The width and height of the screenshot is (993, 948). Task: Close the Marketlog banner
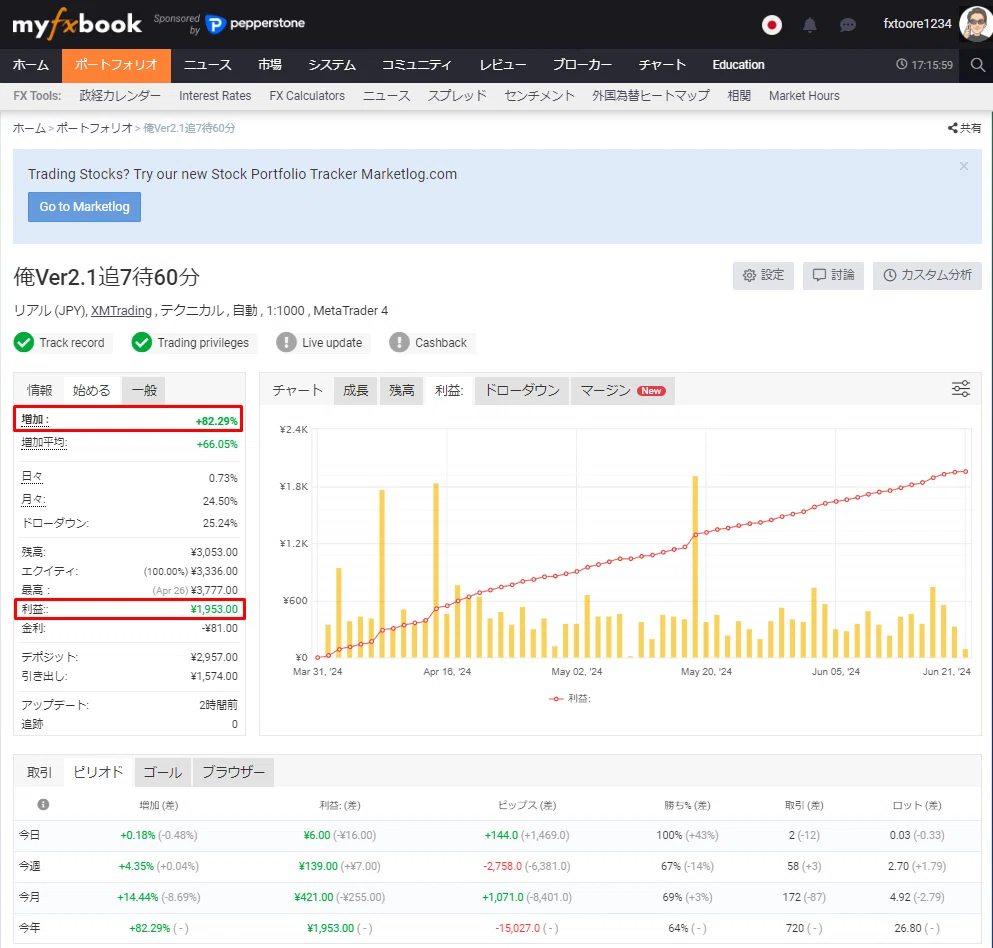click(x=963, y=166)
